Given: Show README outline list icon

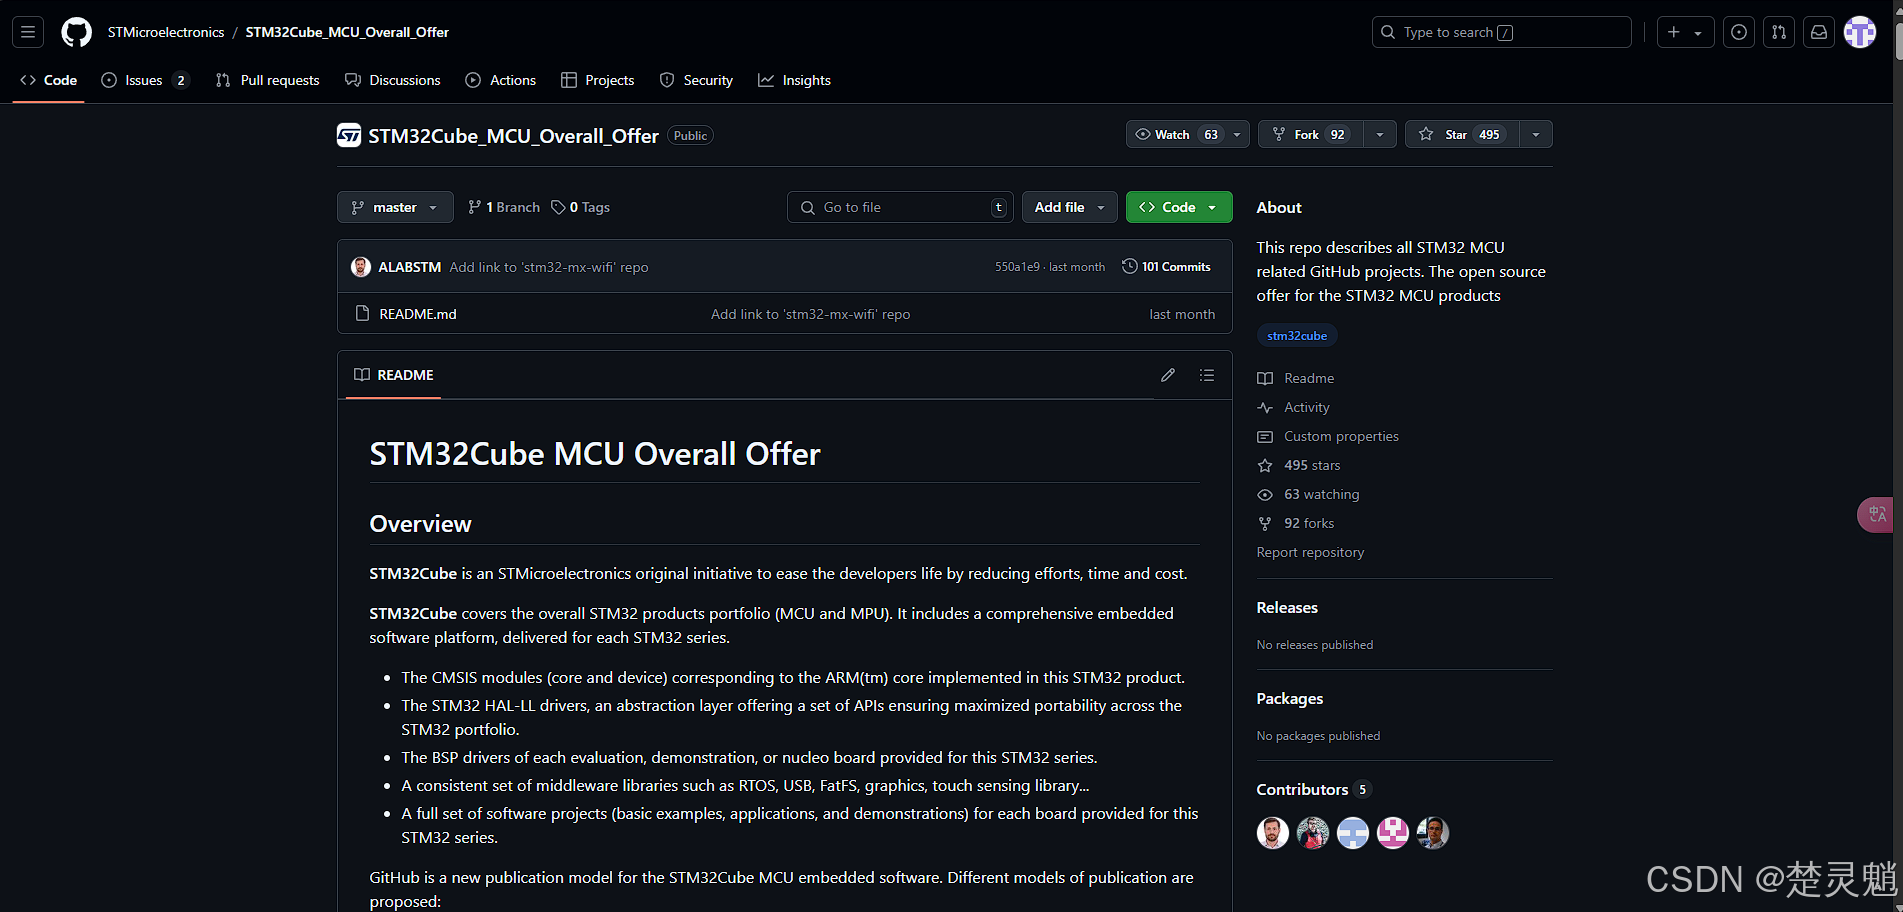Looking at the screenshot, I should (1207, 375).
